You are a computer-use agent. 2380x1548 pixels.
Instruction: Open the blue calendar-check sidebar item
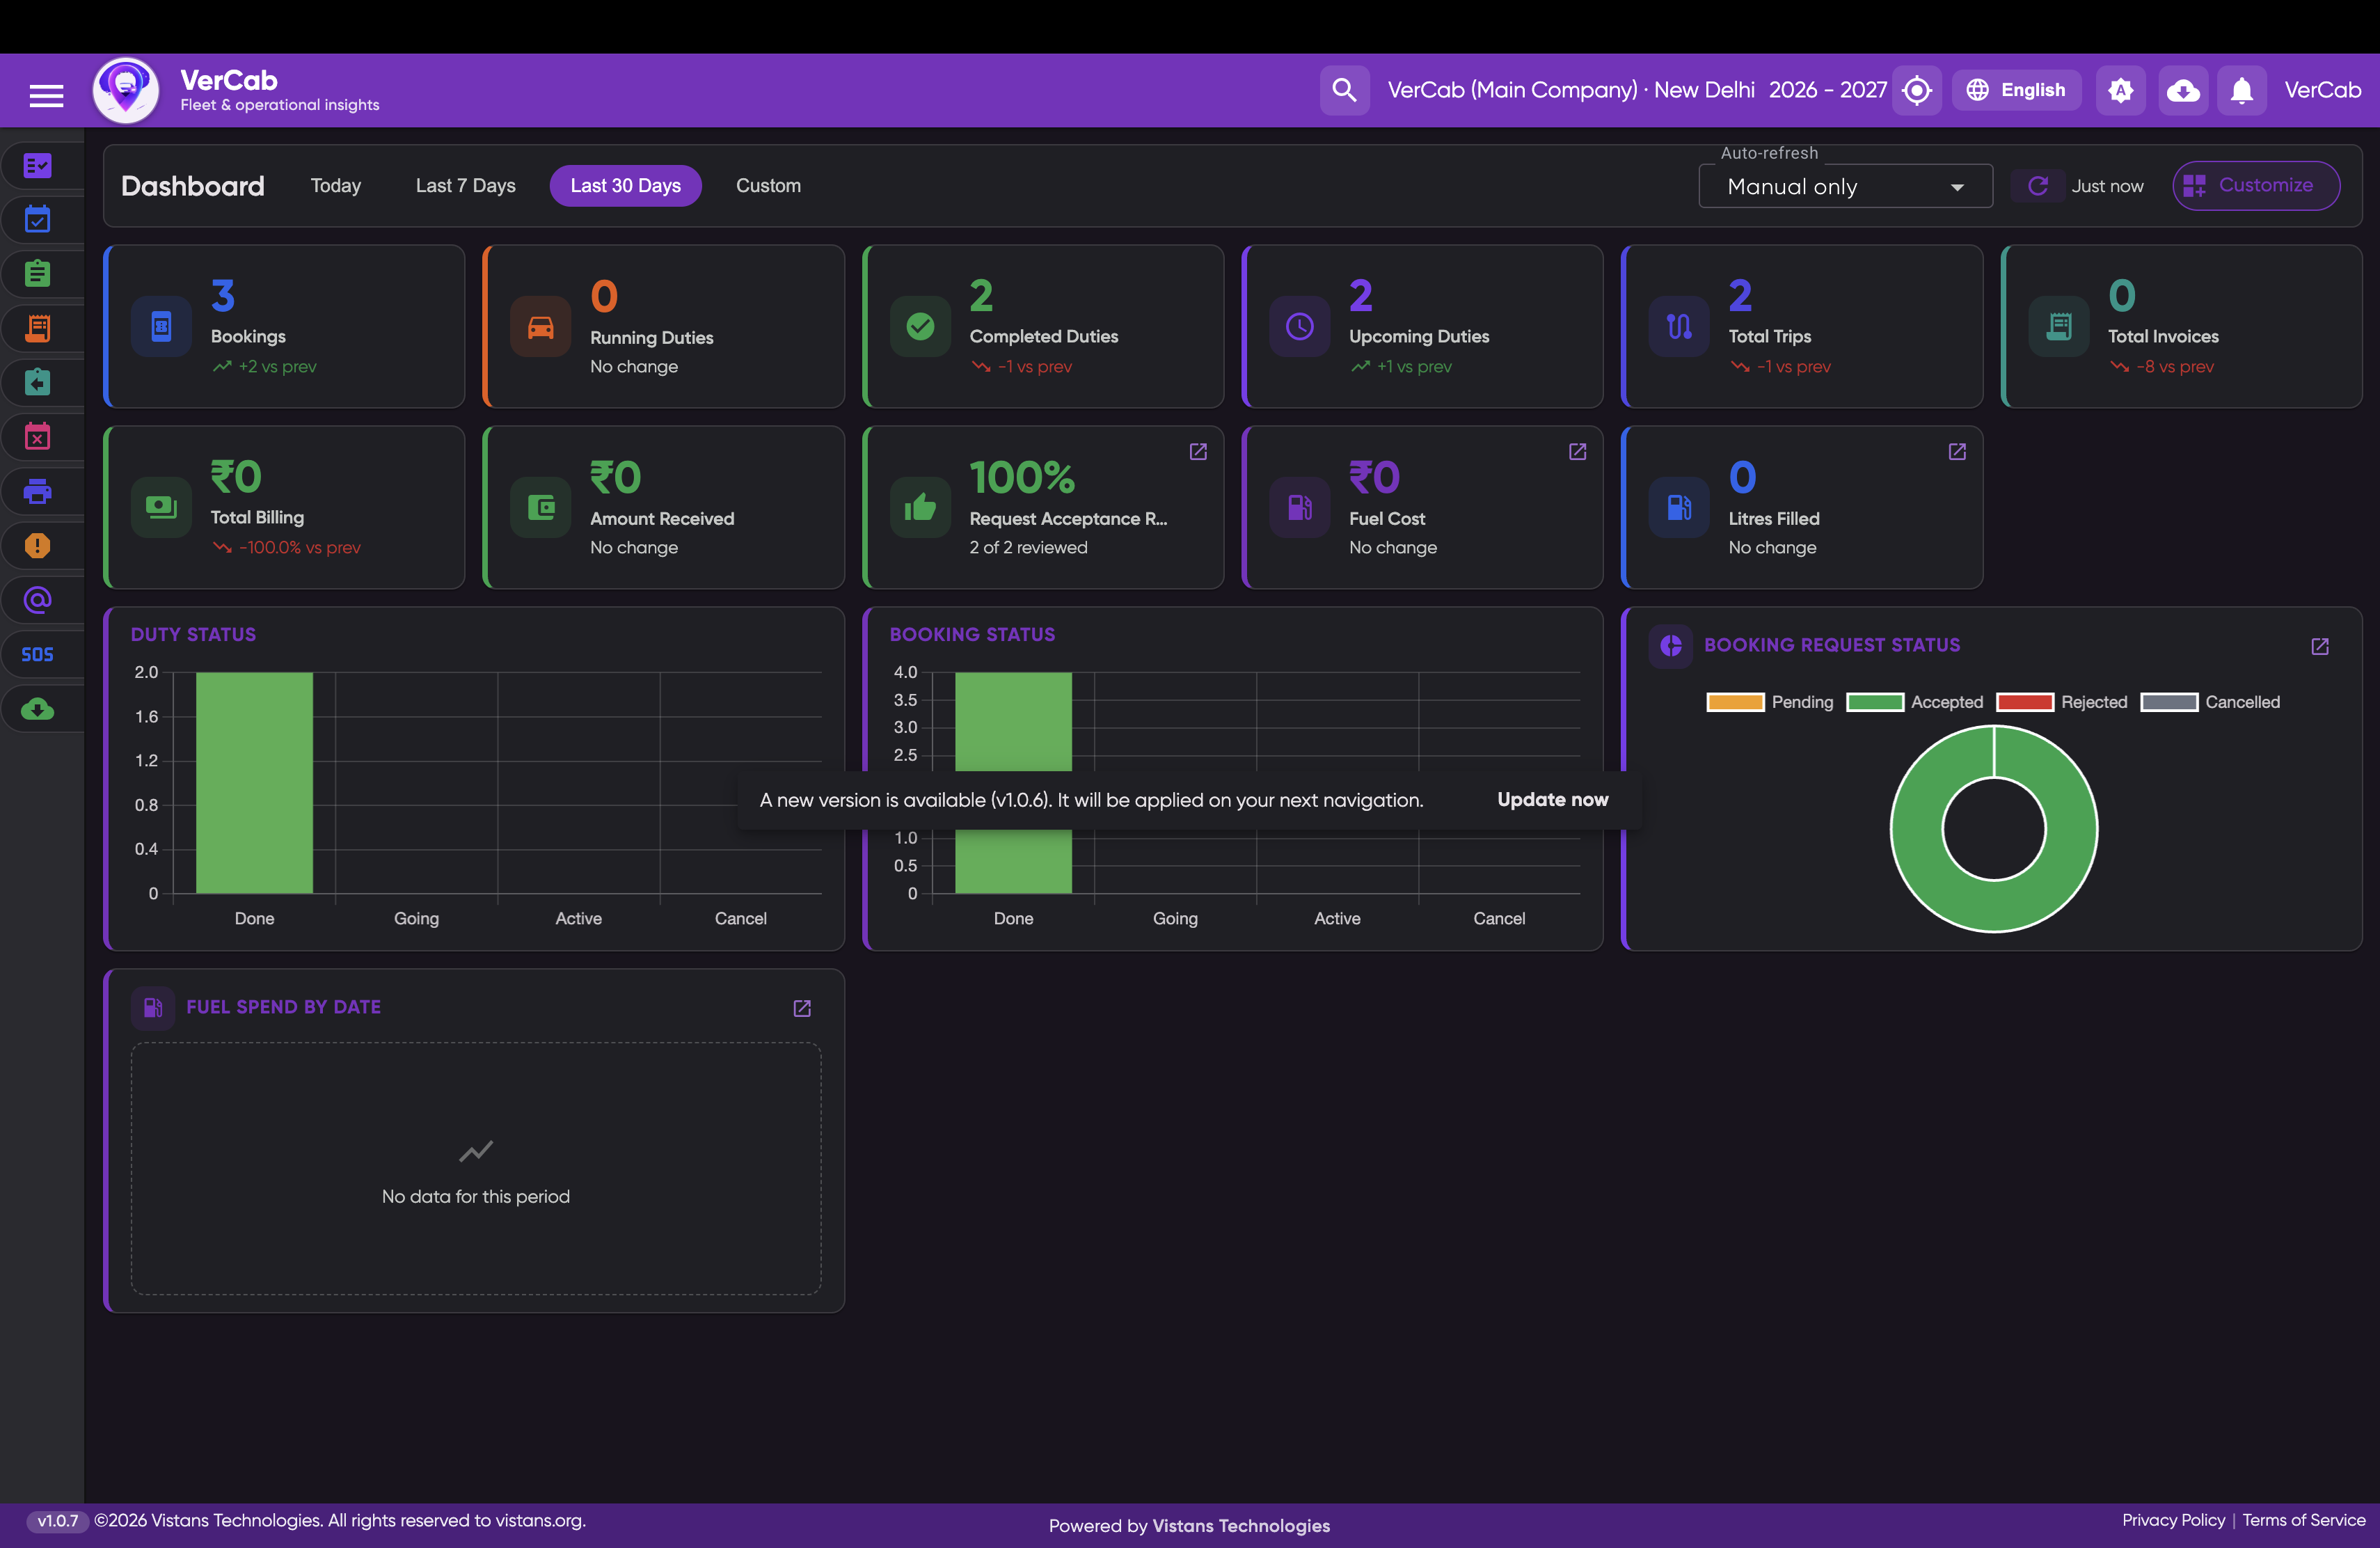tap(38, 219)
